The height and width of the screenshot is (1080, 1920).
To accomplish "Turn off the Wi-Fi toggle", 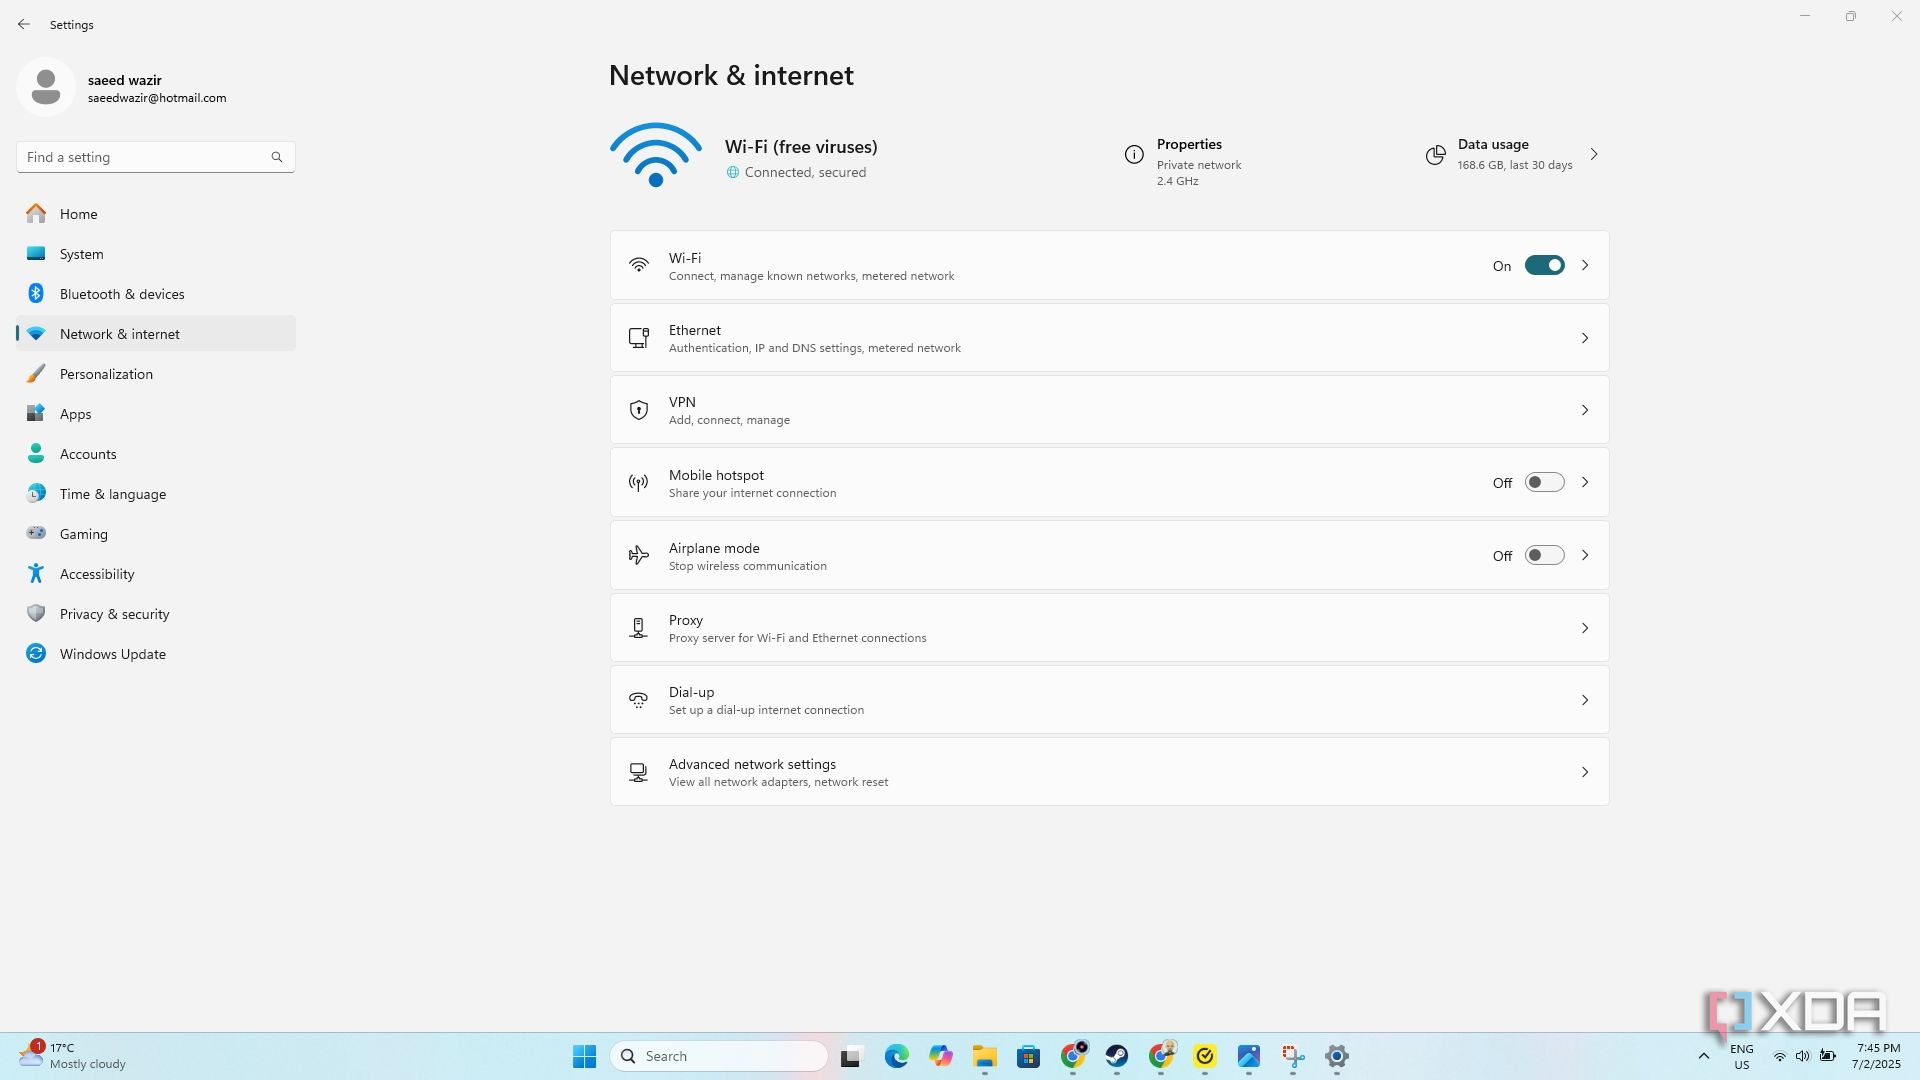I will pyautogui.click(x=1544, y=265).
